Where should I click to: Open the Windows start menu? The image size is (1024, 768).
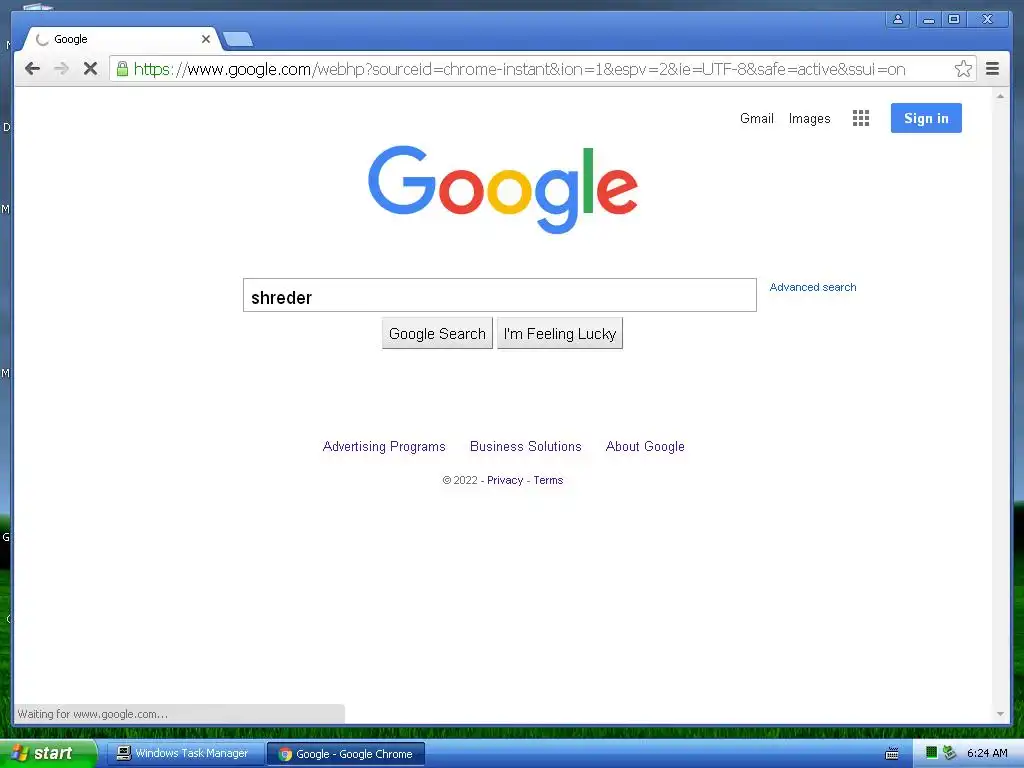pyautogui.click(x=47, y=753)
